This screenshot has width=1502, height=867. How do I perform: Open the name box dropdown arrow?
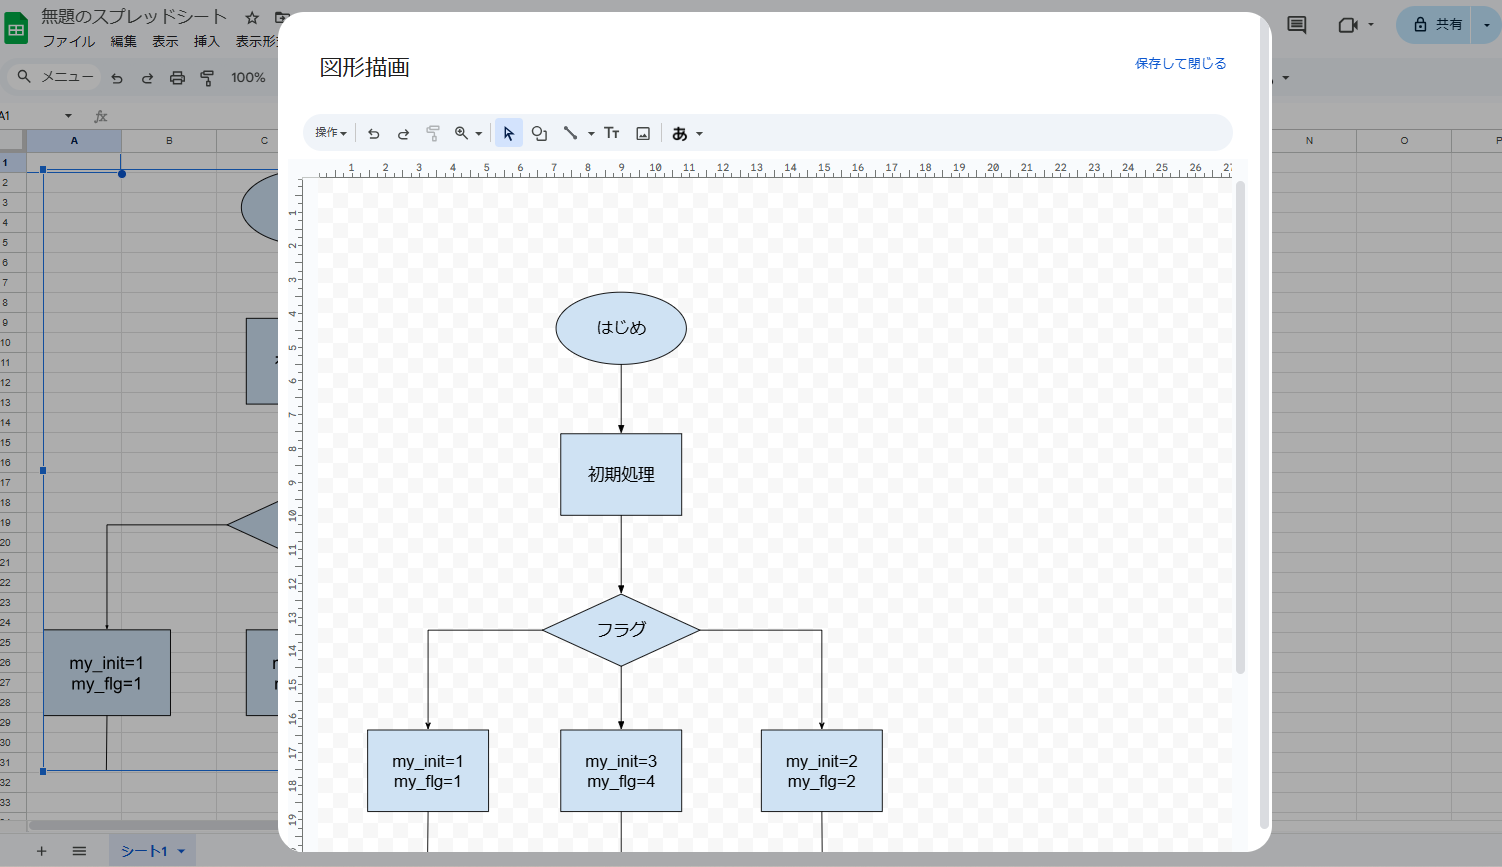tap(68, 116)
